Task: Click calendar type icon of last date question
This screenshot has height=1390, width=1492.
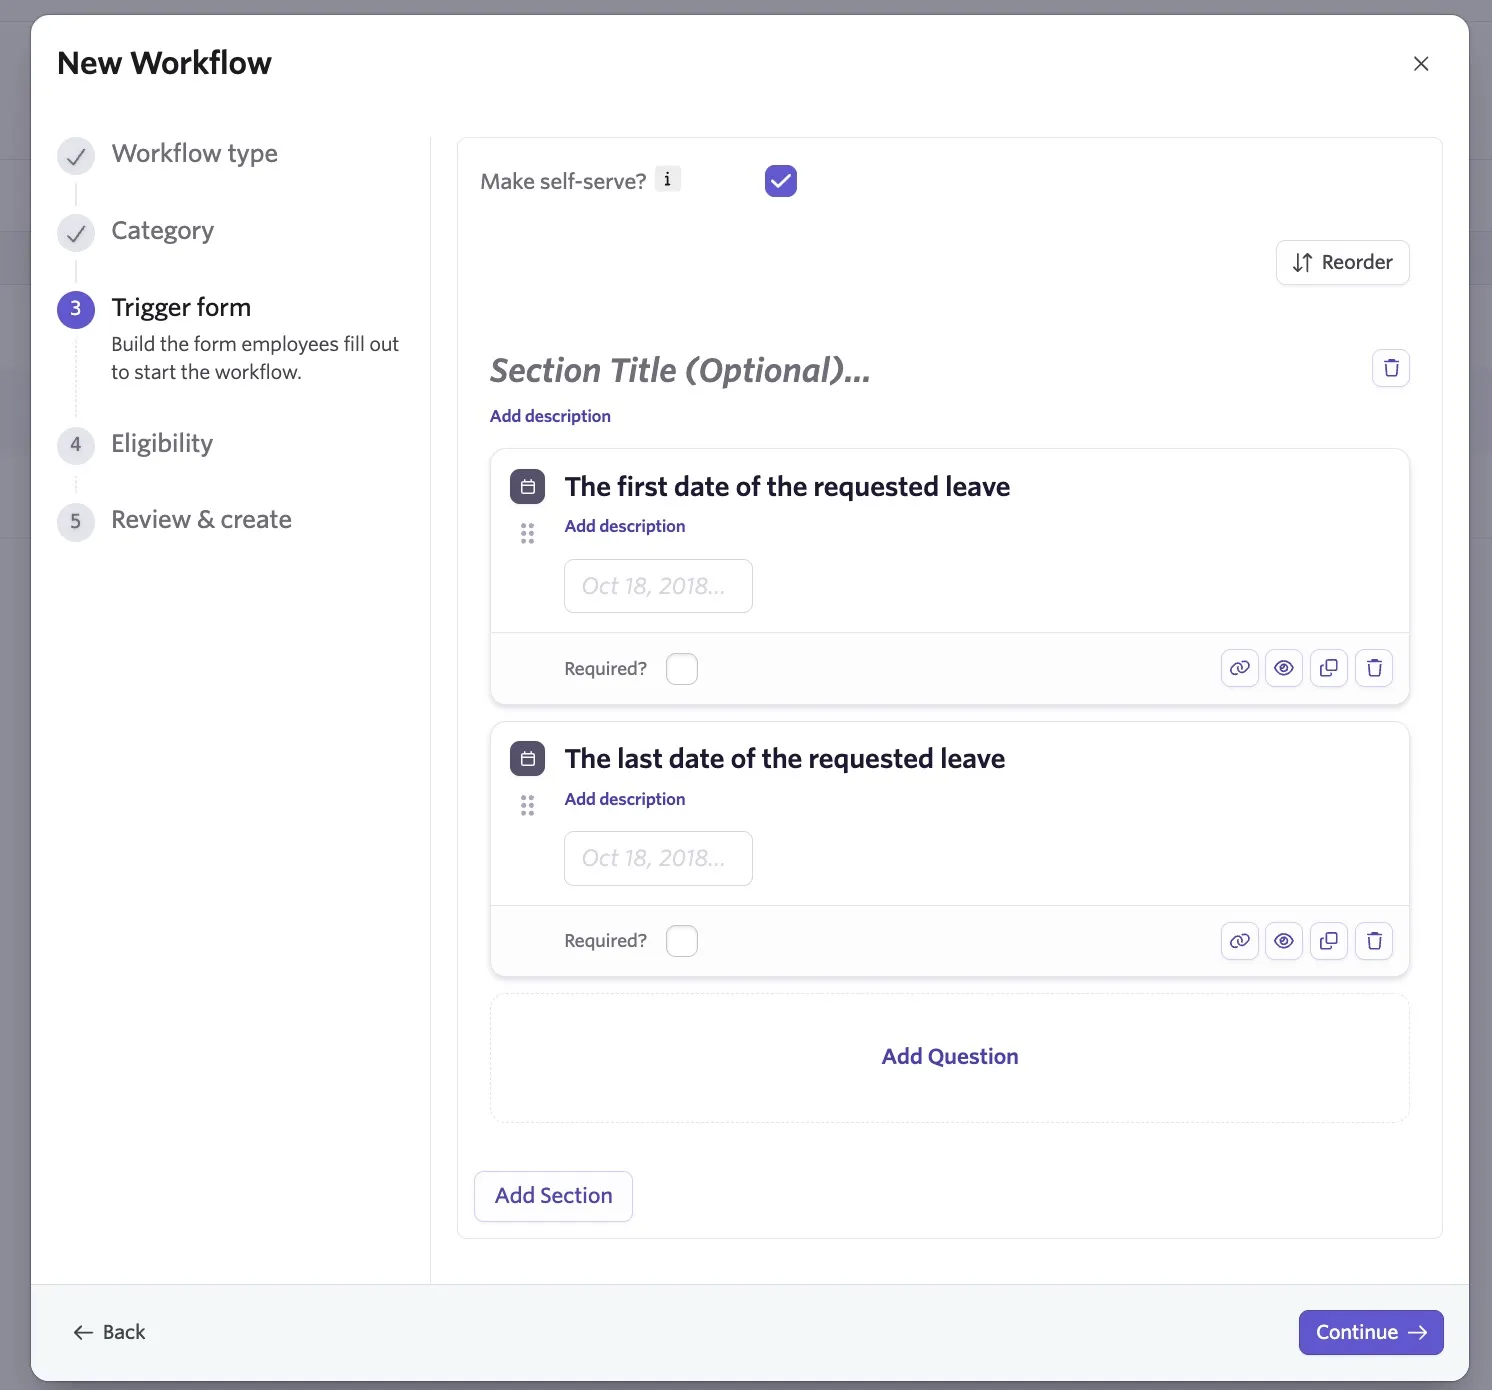Action: 528,759
